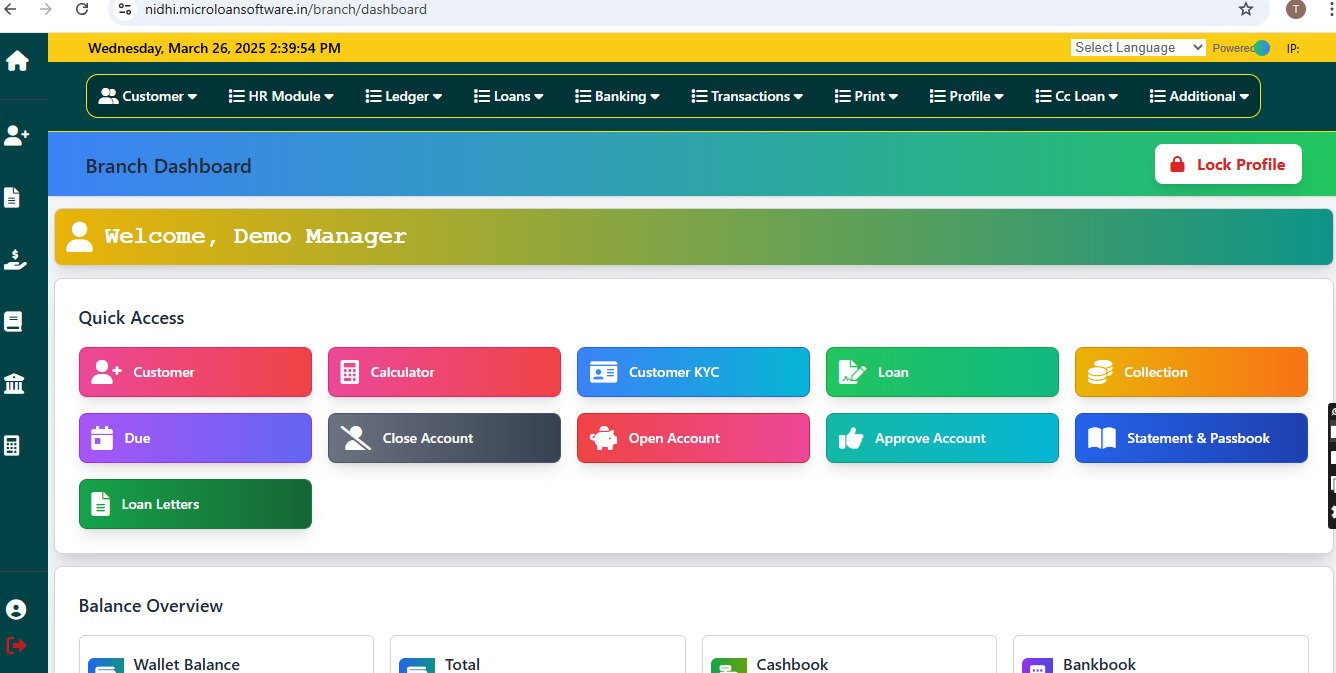This screenshot has width=1336, height=673.
Task: Open the Cc Loan menu
Action: tap(1077, 96)
